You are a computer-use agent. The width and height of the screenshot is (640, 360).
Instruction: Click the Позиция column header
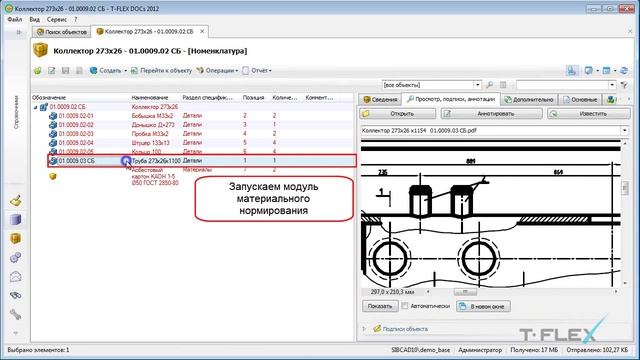(253, 98)
